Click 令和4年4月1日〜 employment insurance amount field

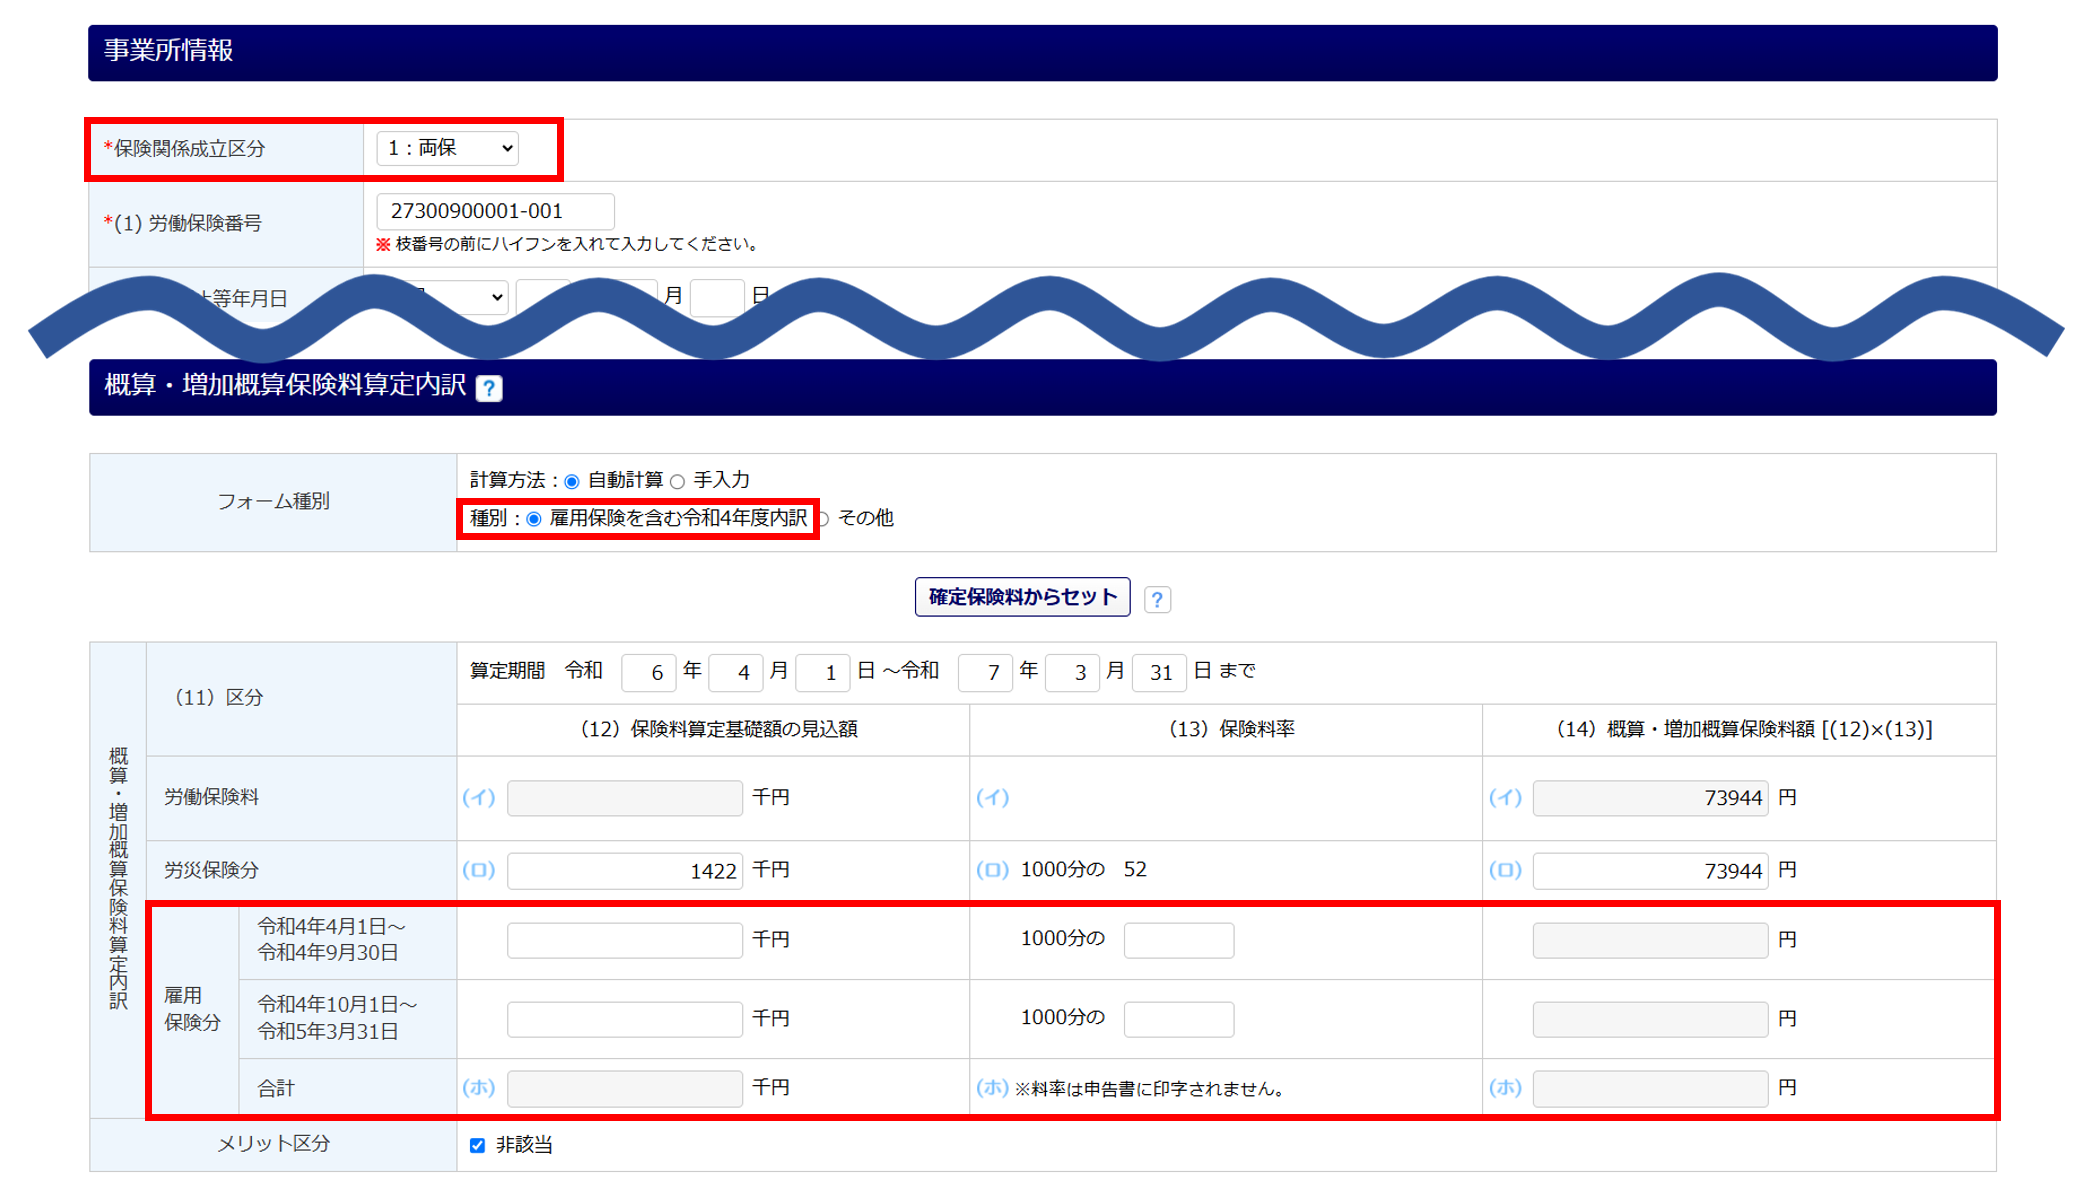(x=624, y=941)
